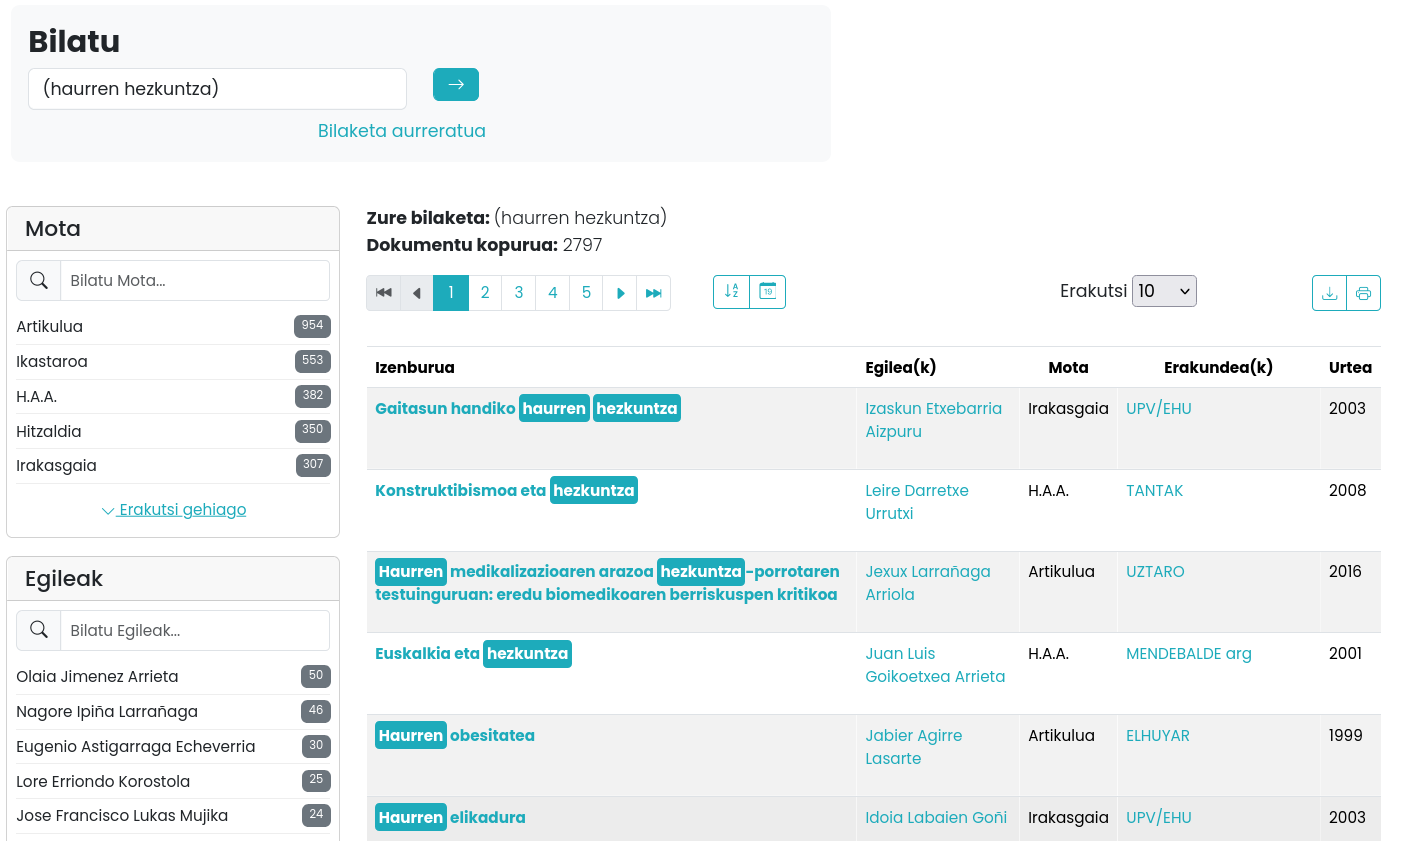1402x841 pixels.
Task: Print the results list
Action: pyautogui.click(x=1363, y=293)
